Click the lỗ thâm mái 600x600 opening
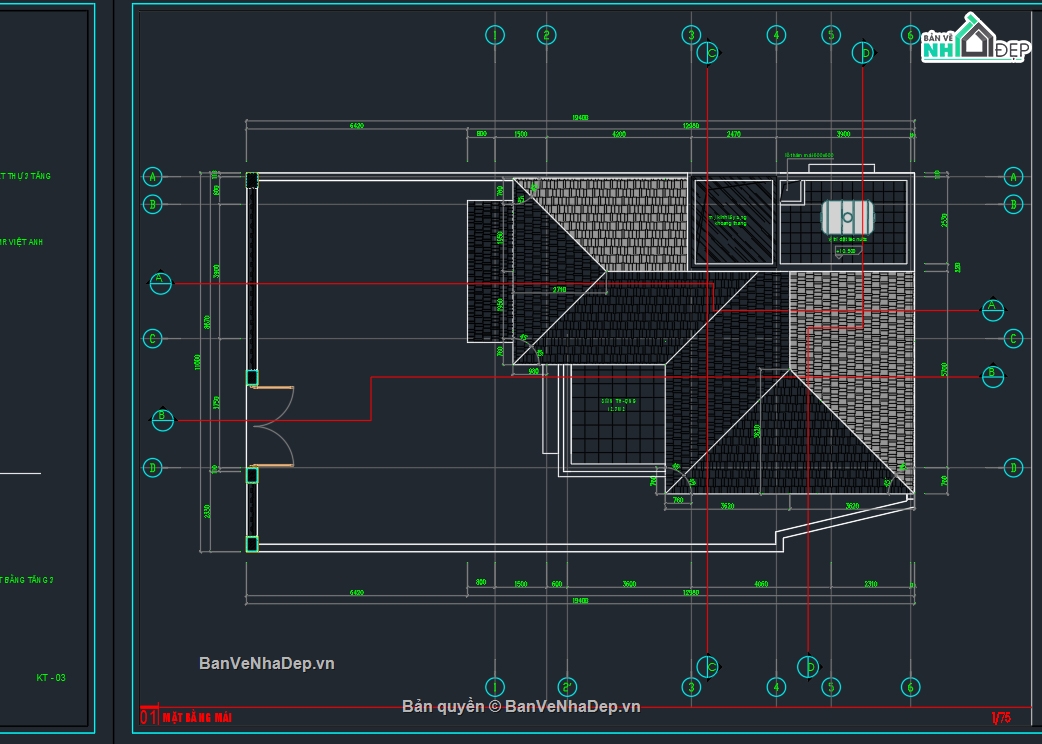The height and width of the screenshot is (744, 1042). [792, 192]
